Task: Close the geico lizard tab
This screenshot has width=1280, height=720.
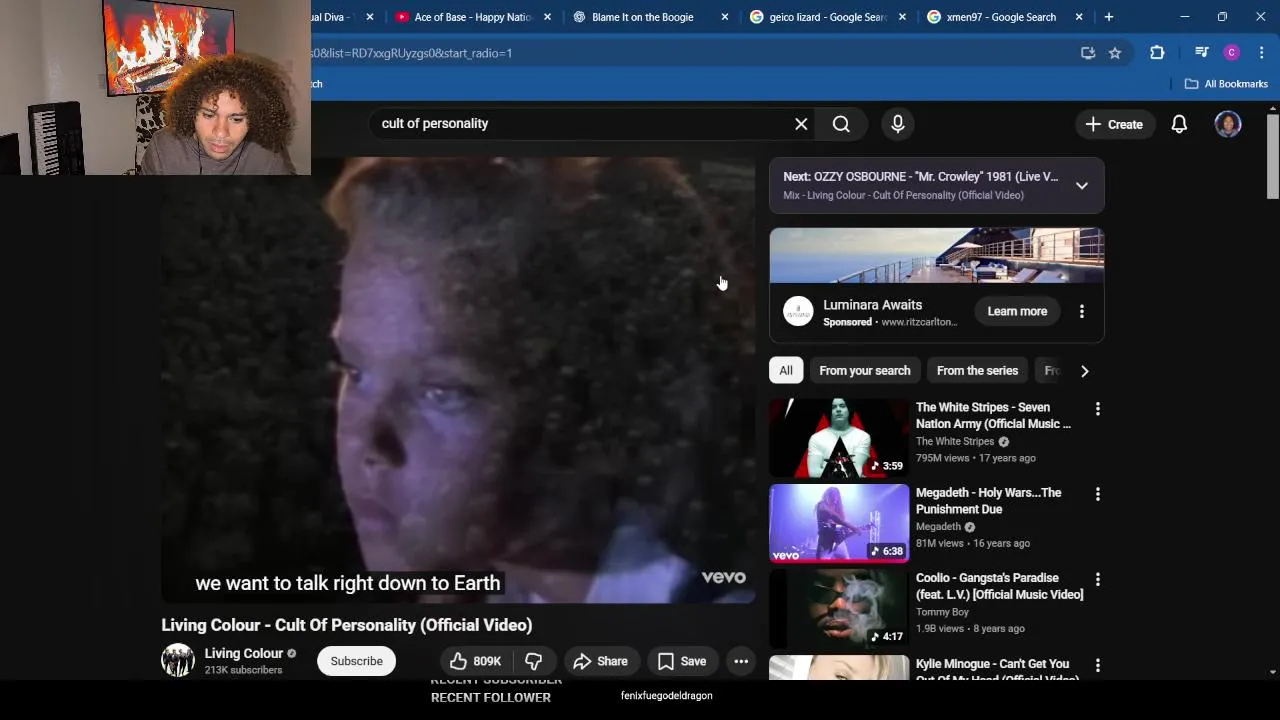Action: pos(902,17)
